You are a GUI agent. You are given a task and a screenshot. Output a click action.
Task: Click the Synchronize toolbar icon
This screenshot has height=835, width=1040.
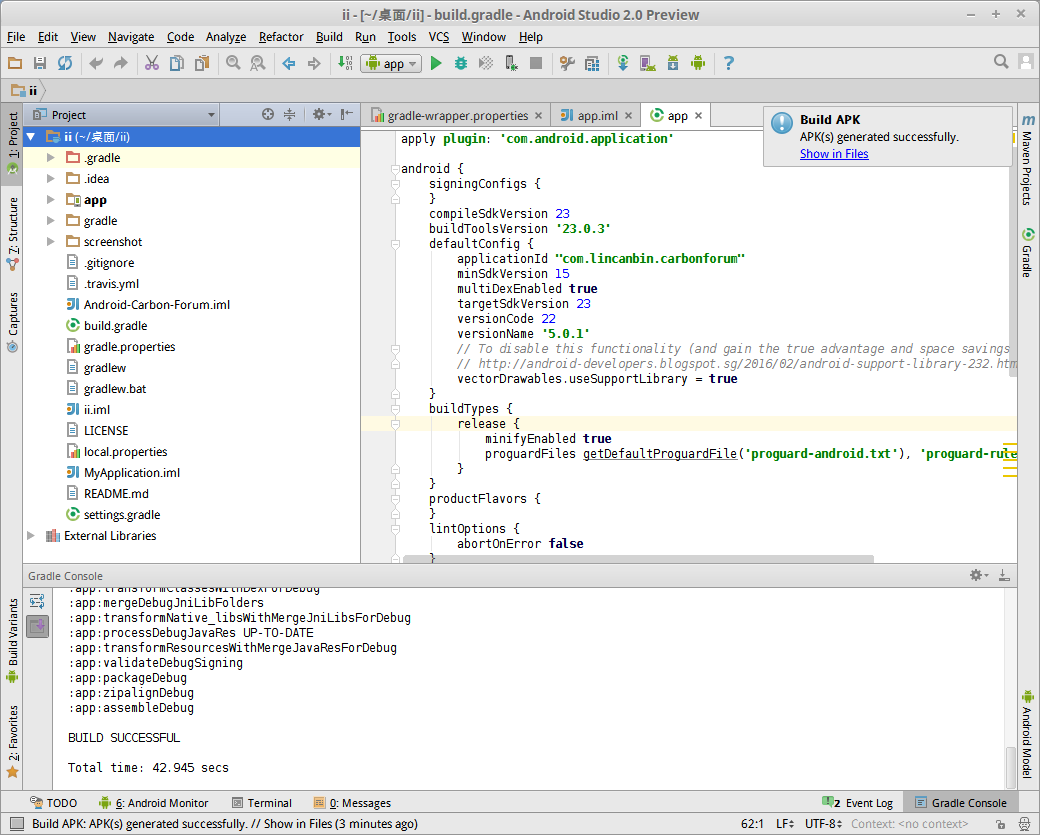coord(65,63)
